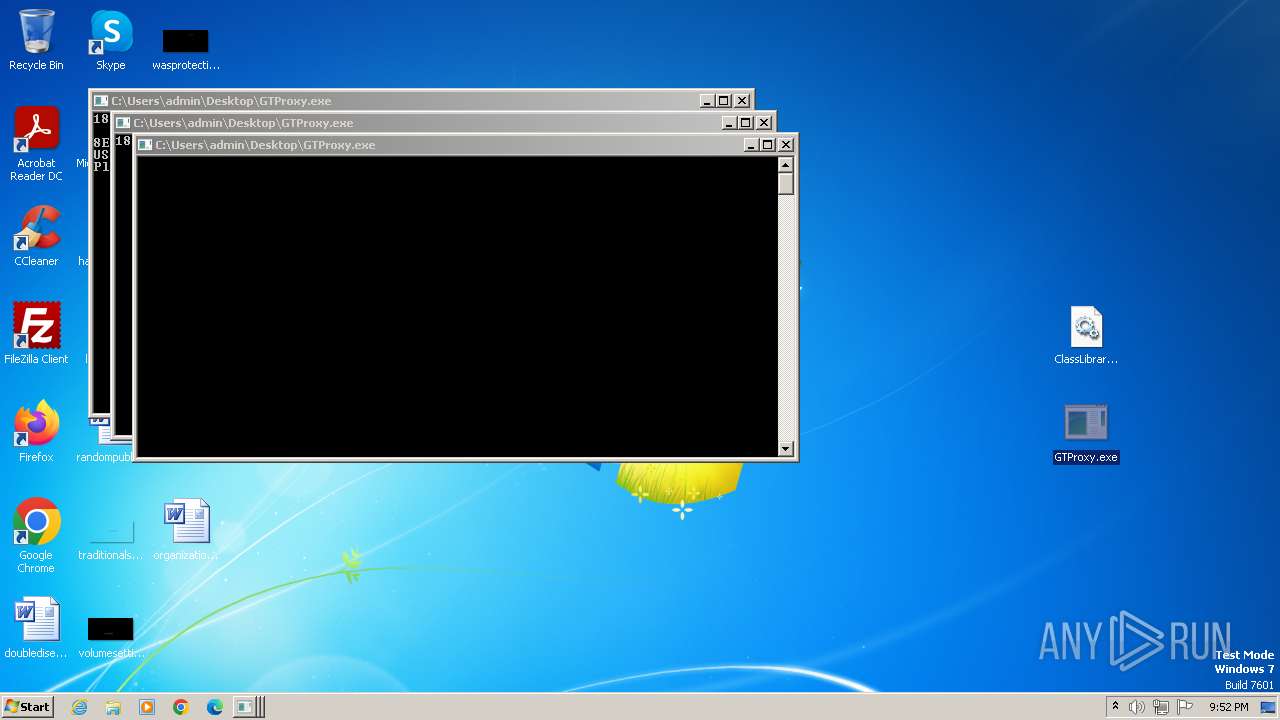Click the rearmost console title bar text
The width and height of the screenshot is (1280, 720).
pos(221,101)
